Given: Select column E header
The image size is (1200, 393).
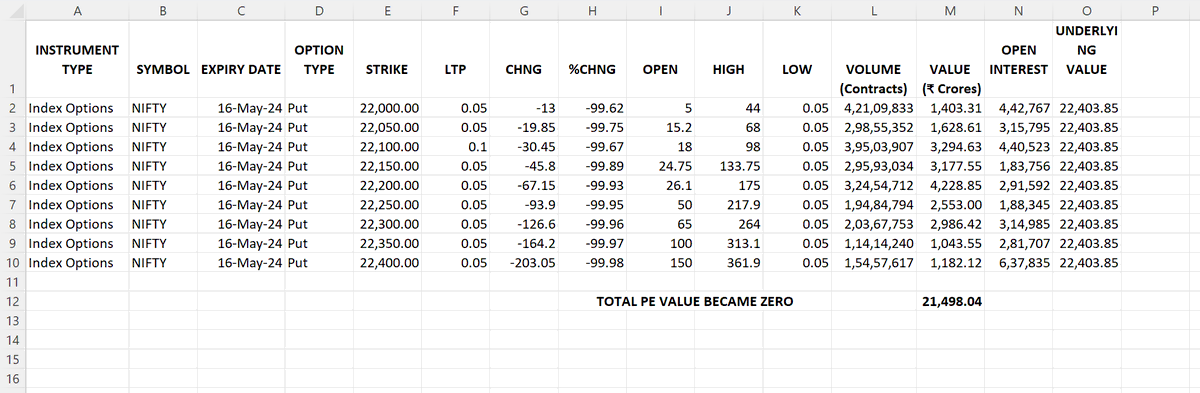Looking at the screenshot, I should [387, 11].
